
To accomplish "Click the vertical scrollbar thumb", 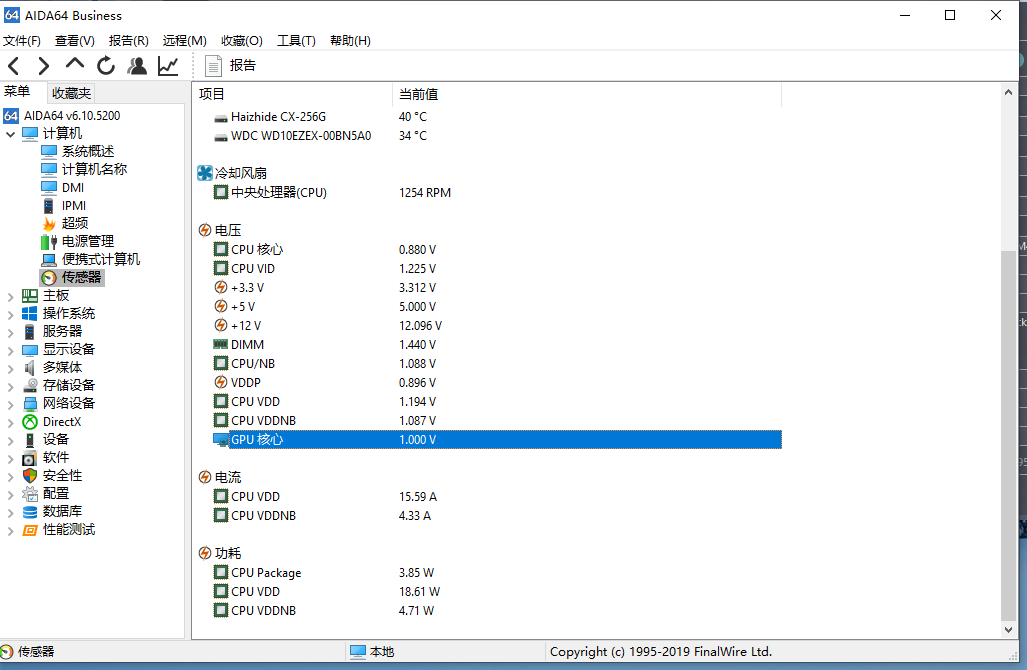I will [x=1008, y=435].
